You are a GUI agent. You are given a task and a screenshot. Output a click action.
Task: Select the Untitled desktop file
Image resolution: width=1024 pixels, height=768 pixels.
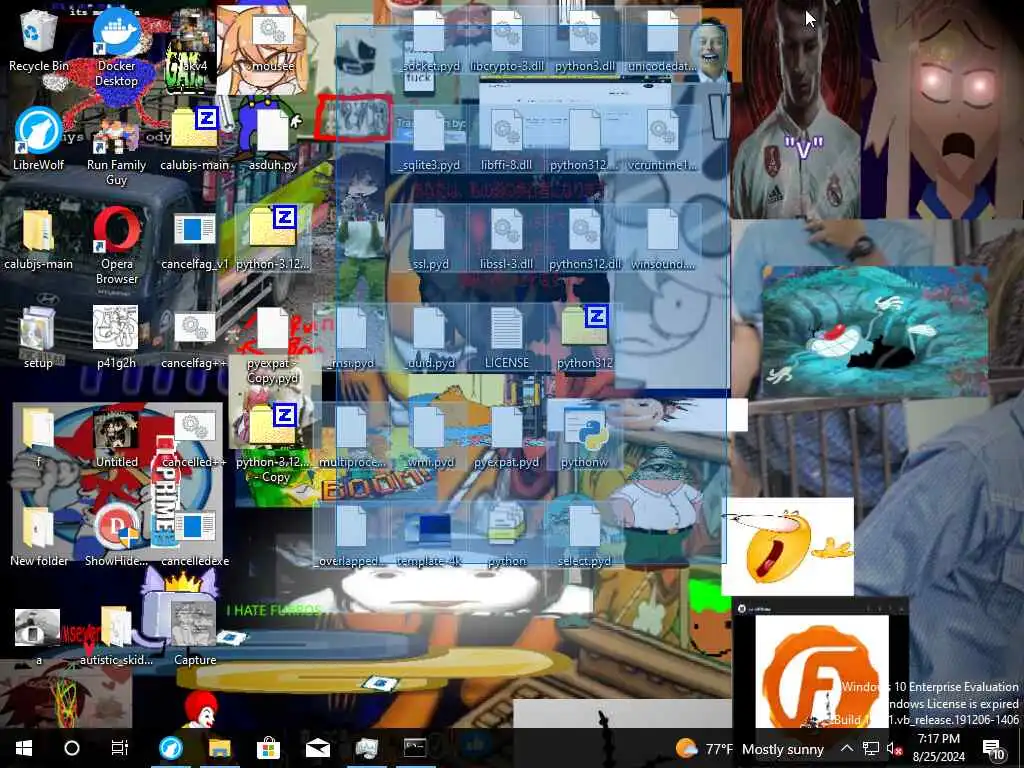click(116, 438)
